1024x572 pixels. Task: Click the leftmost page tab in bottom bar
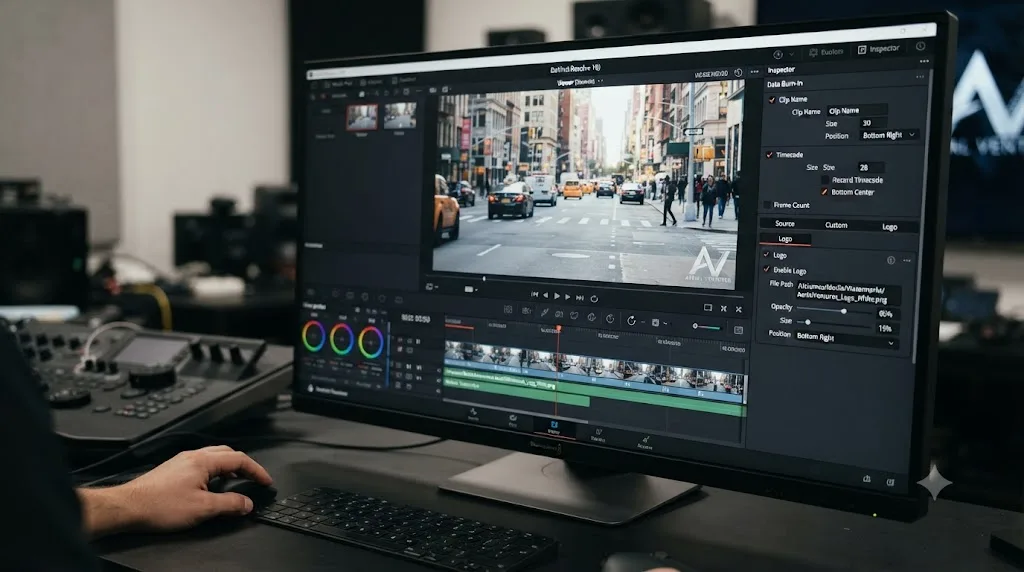[473, 413]
